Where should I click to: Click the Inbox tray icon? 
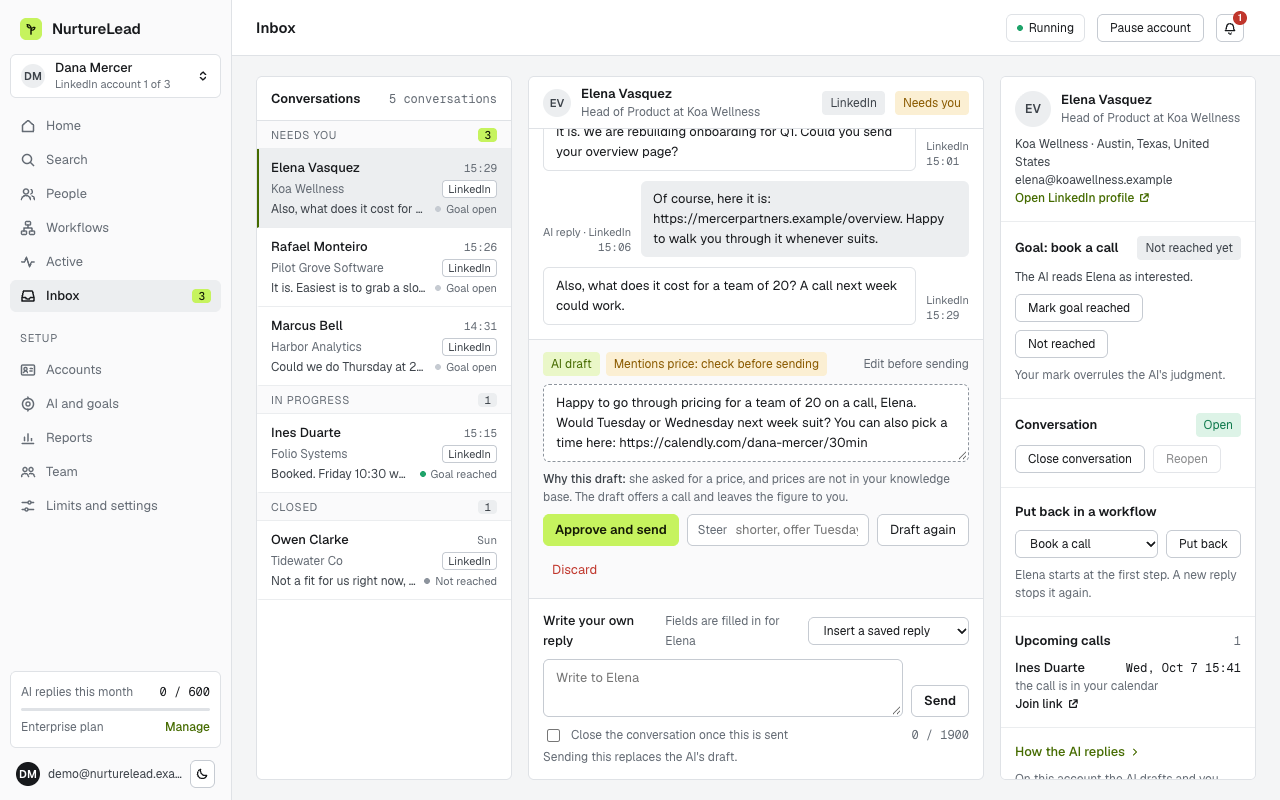pyautogui.click(x=28, y=296)
